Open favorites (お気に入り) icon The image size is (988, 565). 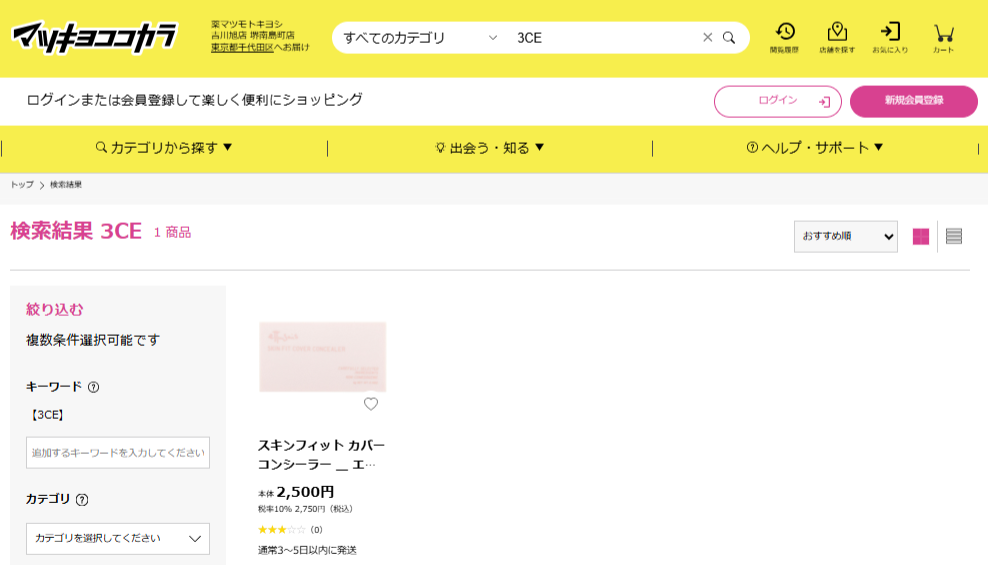pos(890,38)
